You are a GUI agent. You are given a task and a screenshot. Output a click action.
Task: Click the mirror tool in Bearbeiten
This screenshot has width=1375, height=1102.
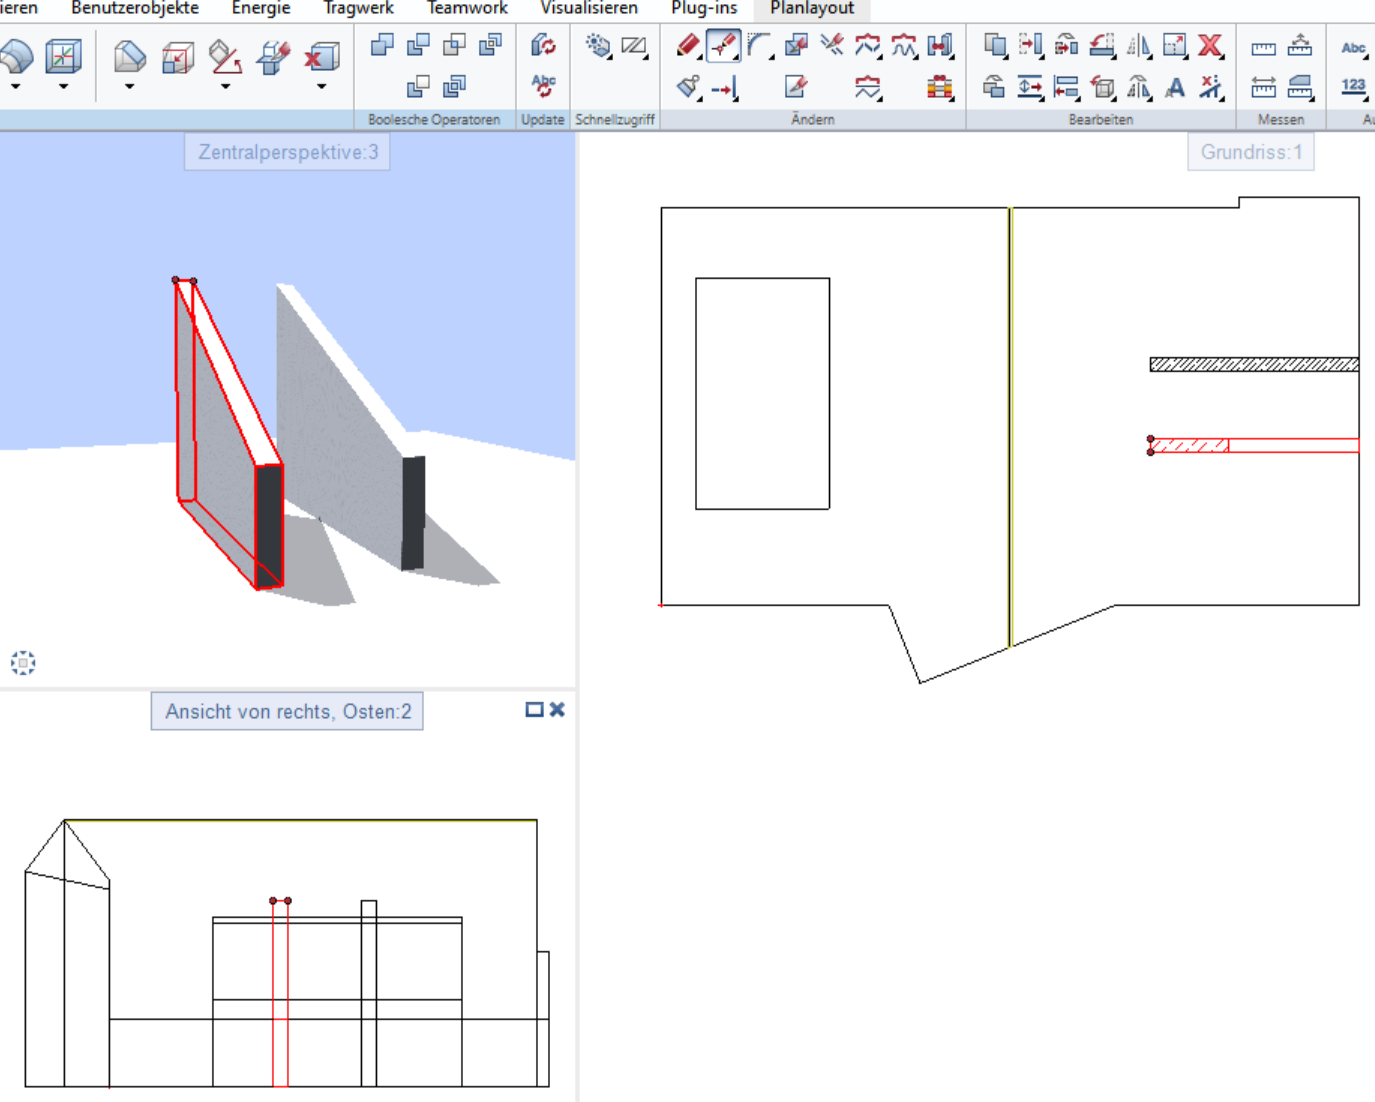pyautogui.click(x=1138, y=45)
